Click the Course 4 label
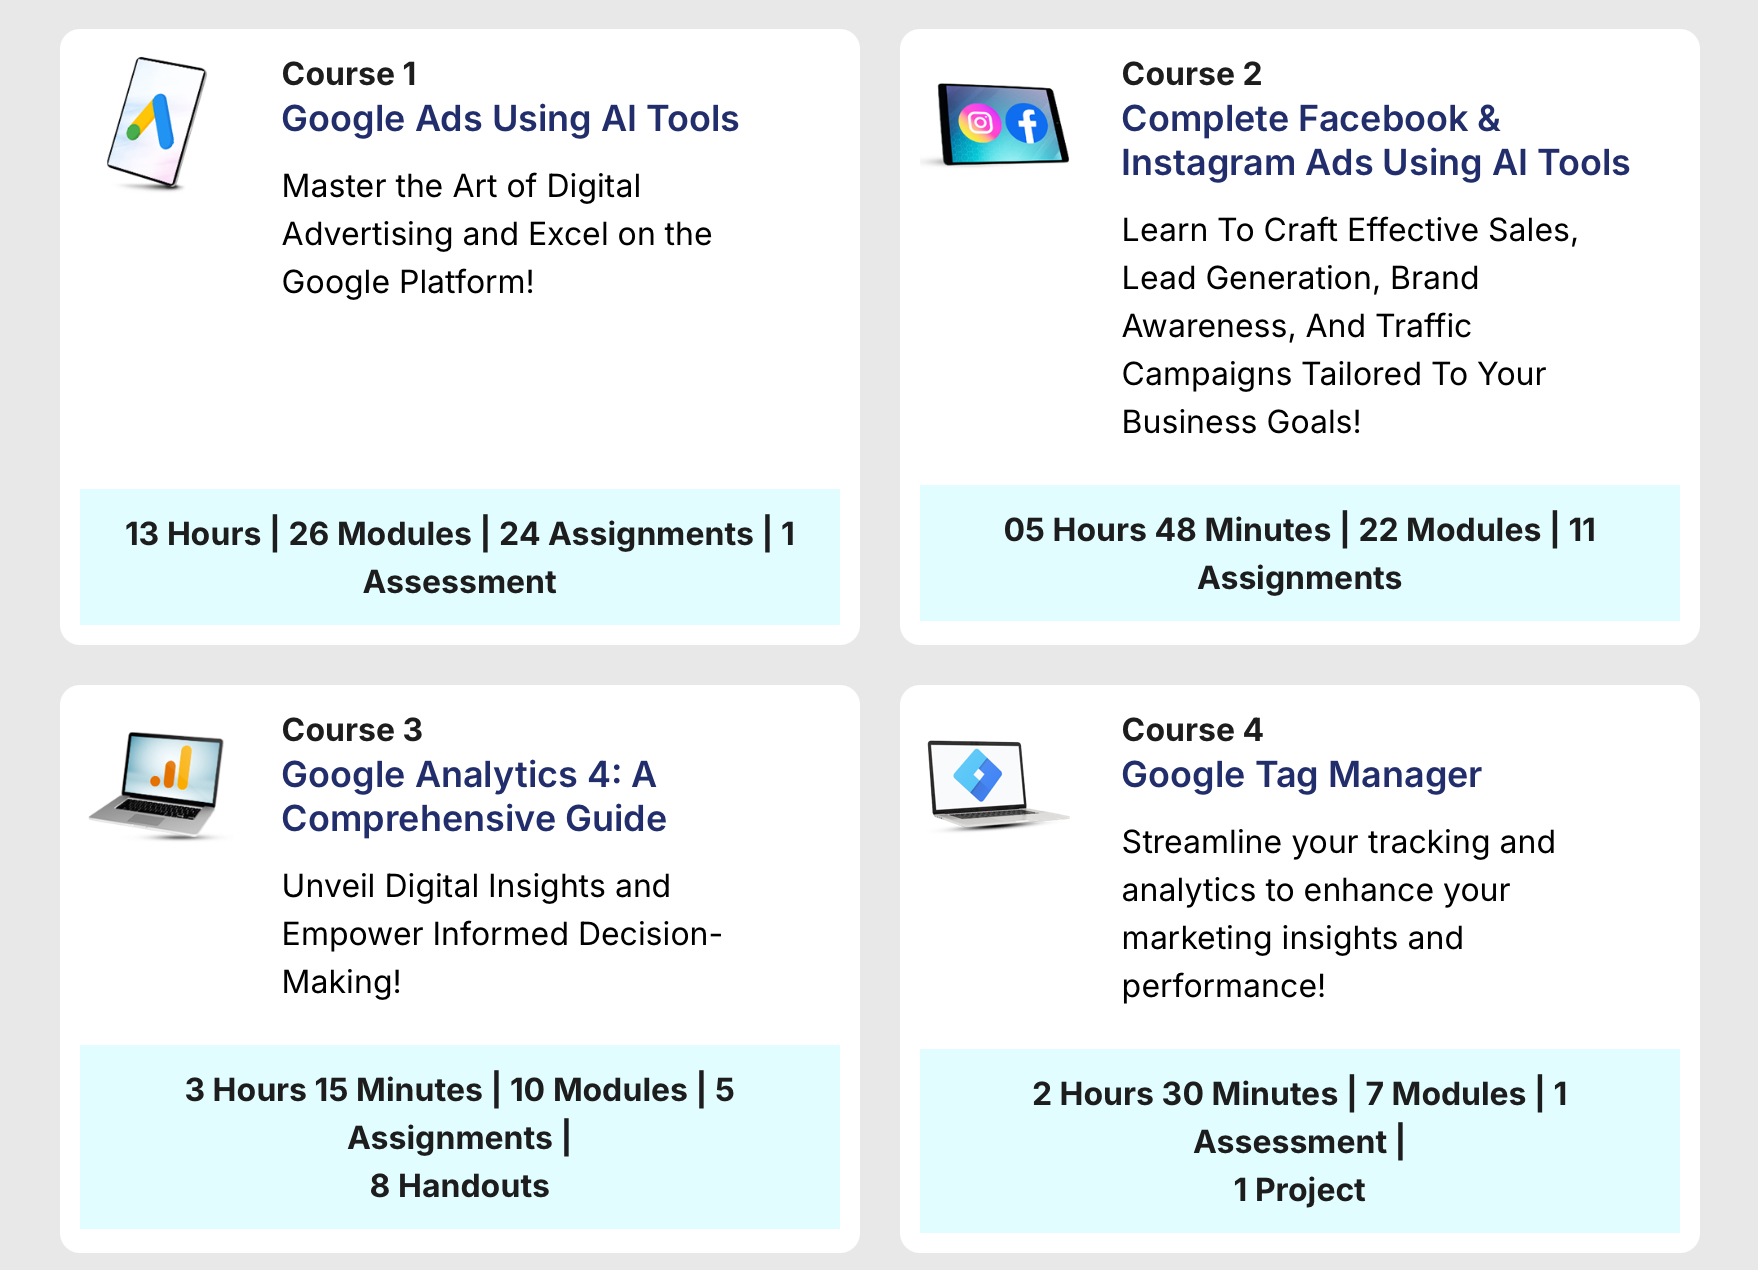 (1192, 730)
